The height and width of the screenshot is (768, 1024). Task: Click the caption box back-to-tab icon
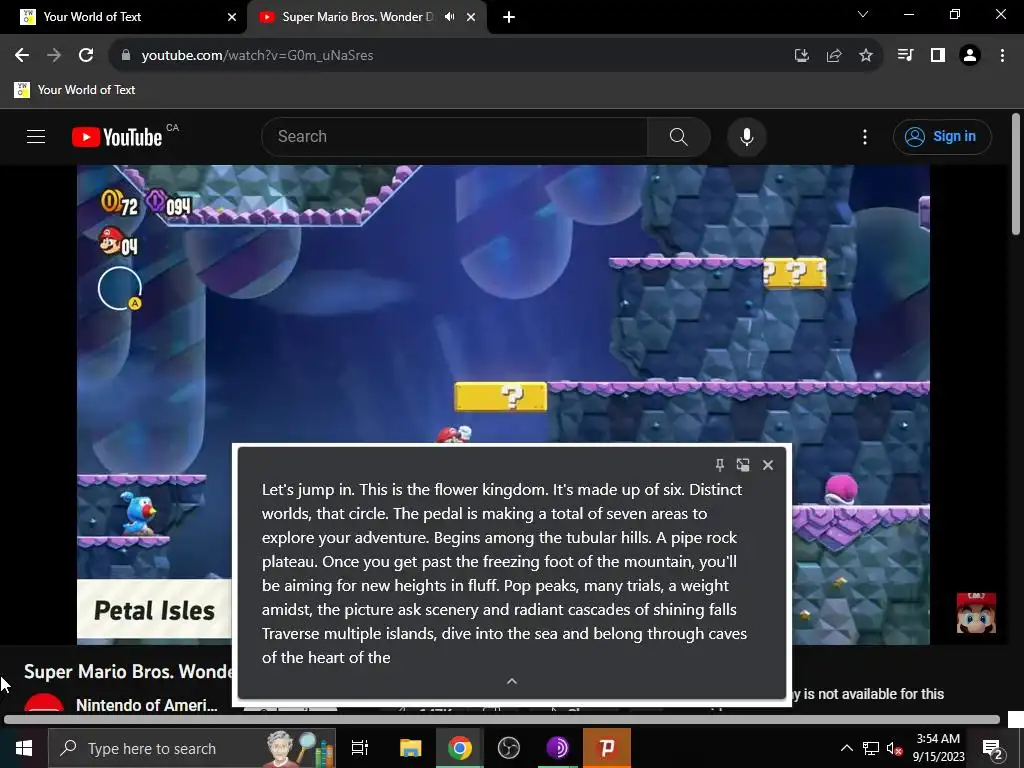point(743,465)
